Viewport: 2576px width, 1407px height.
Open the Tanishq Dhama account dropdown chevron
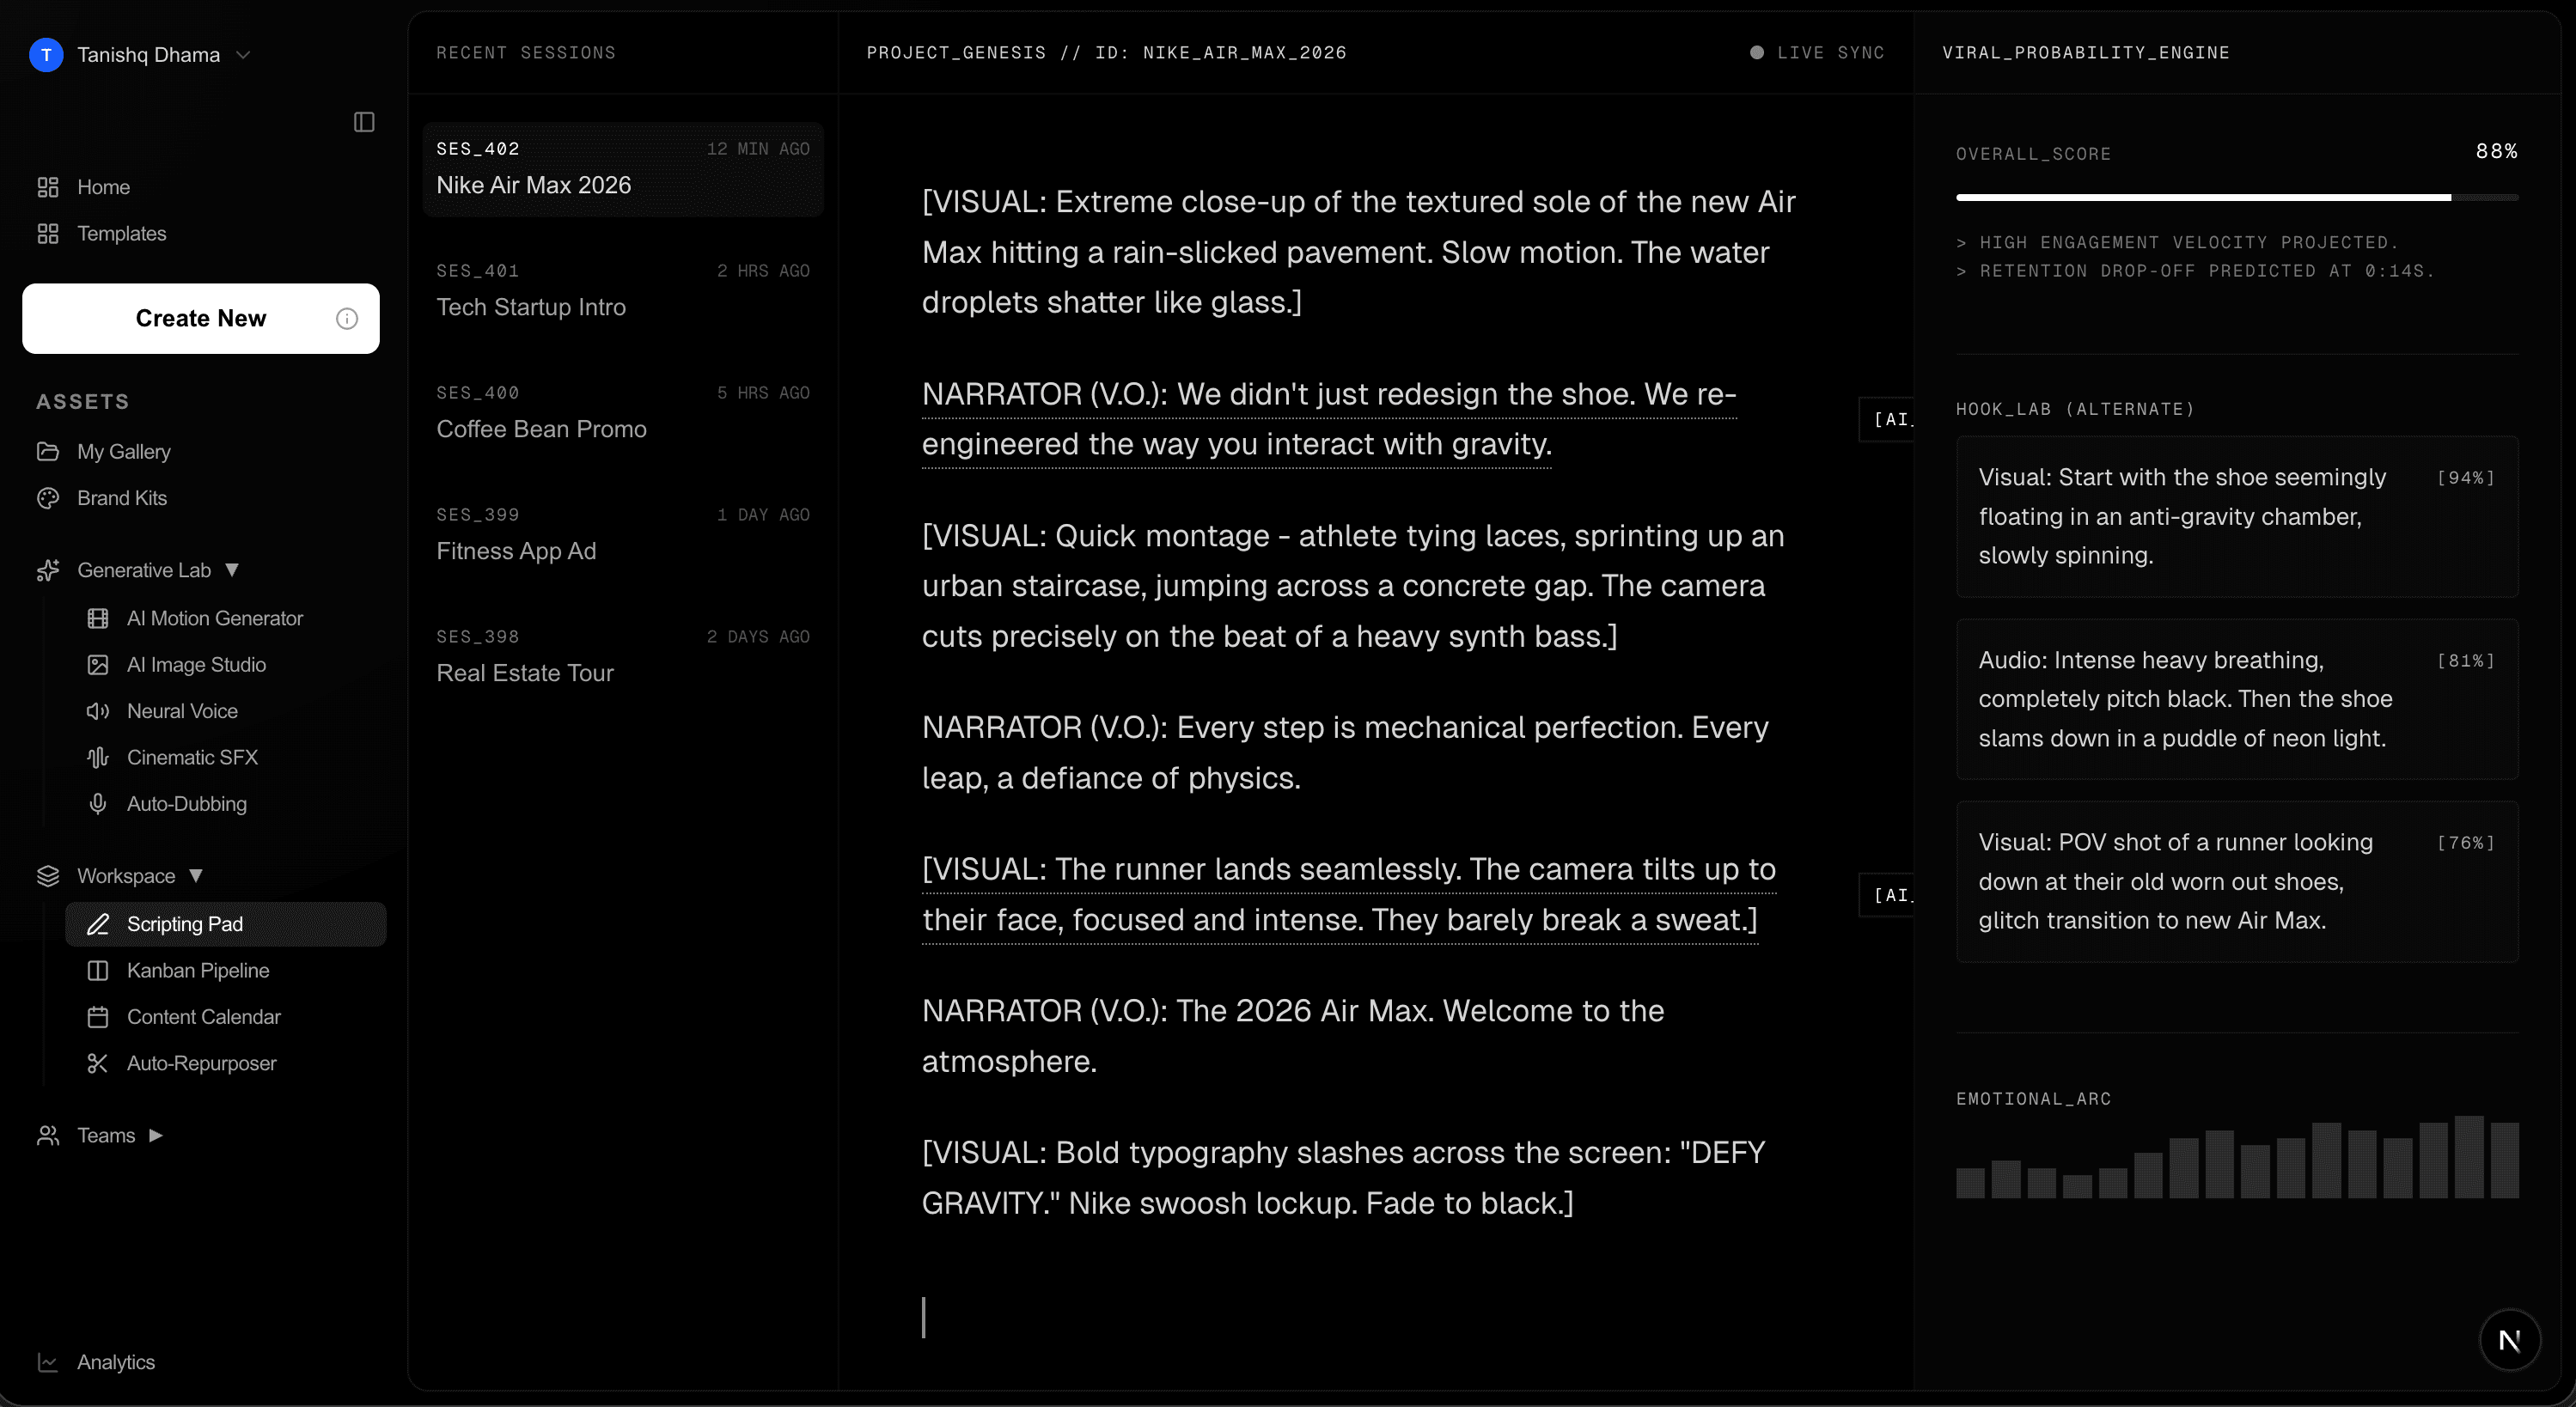tap(243, 55)
